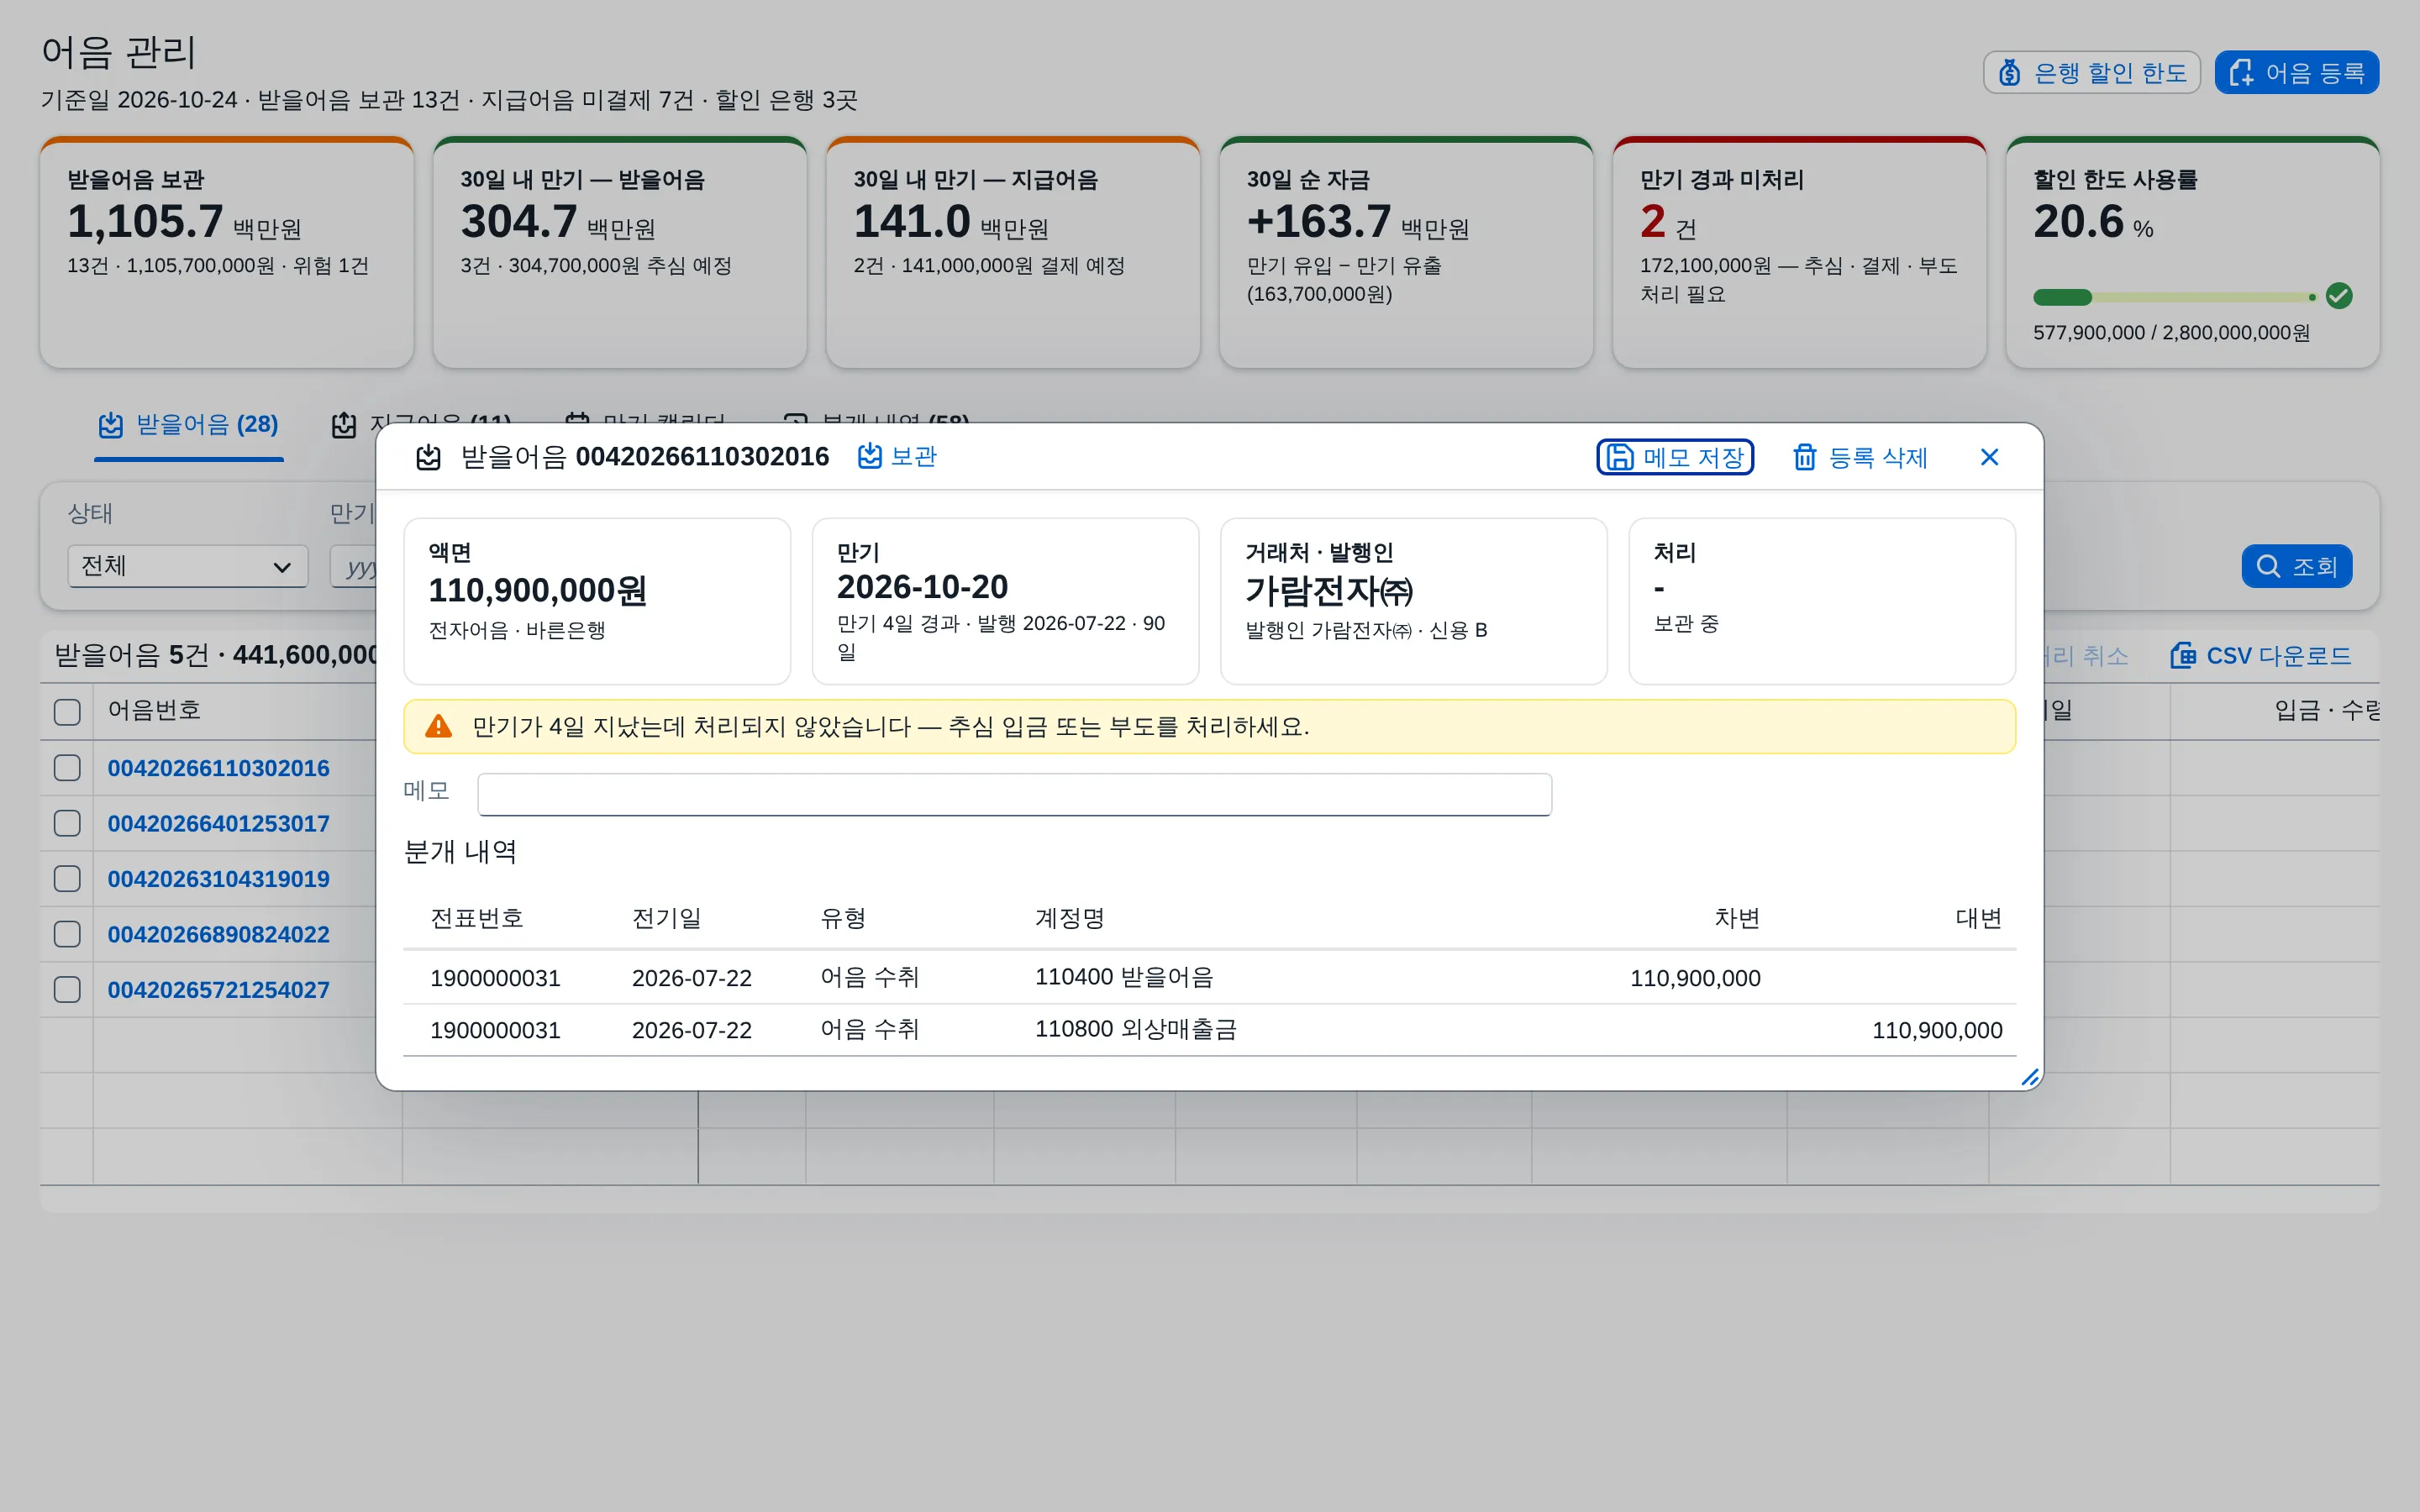Click the 유형 column header
2420x1512 pixels.
(x=843, y=918)
